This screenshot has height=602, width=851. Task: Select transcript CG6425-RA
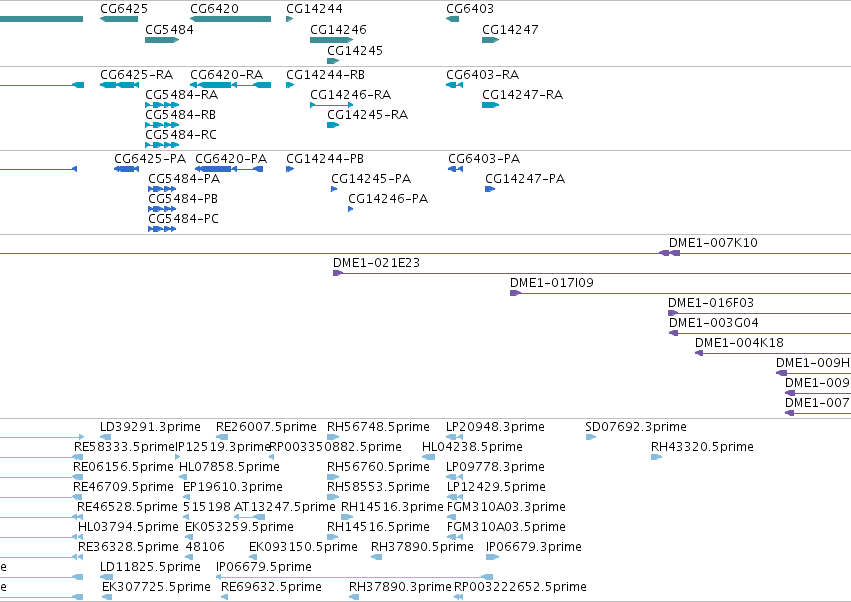coord(137,74)
